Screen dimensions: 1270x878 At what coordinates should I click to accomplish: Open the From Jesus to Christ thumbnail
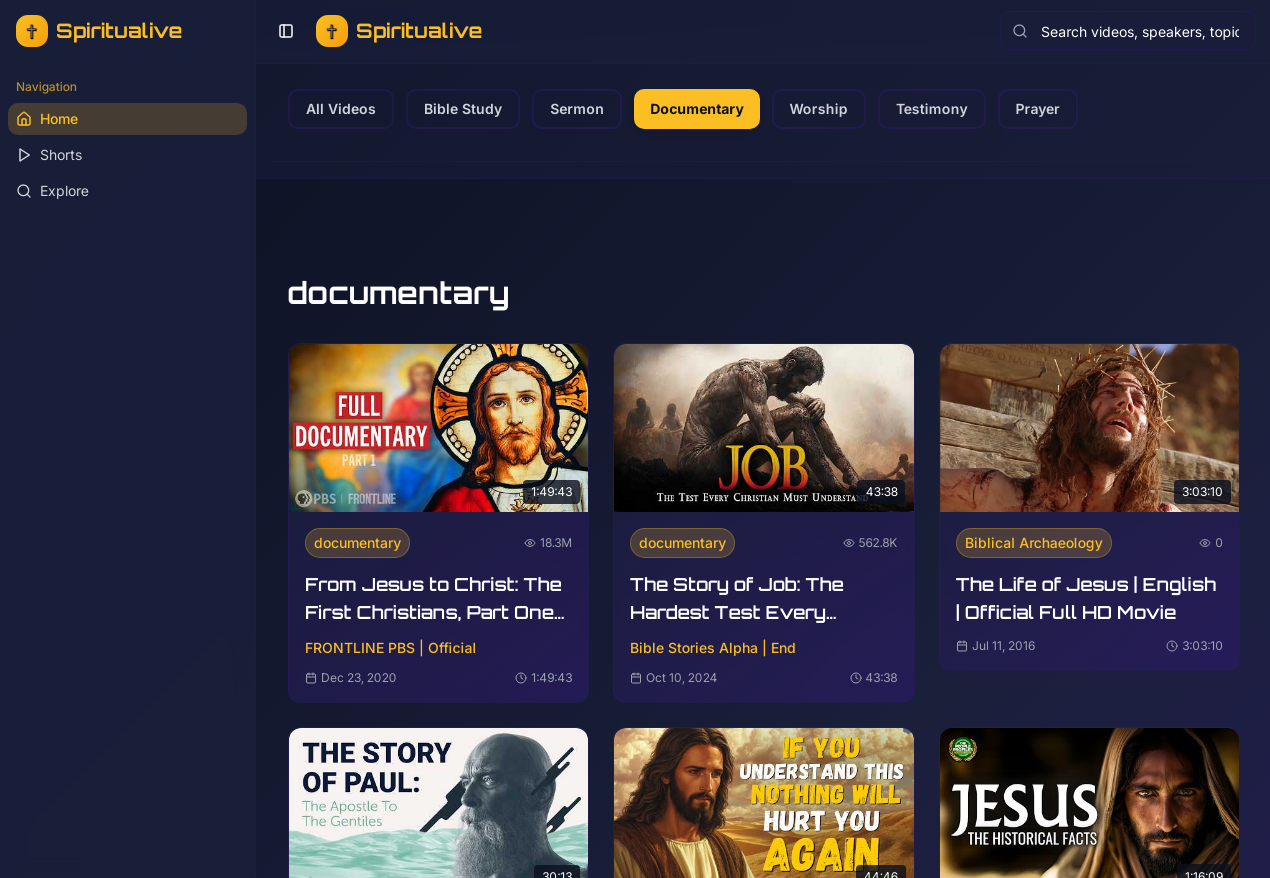[438, 428]
